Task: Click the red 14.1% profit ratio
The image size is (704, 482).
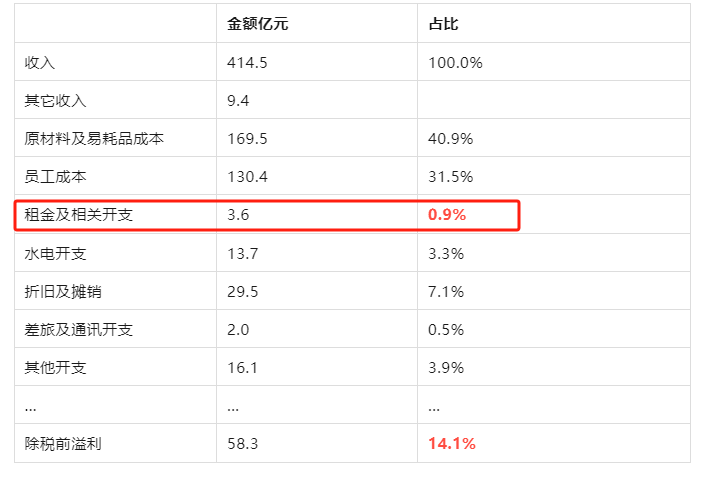Action: tap(451, 443)
